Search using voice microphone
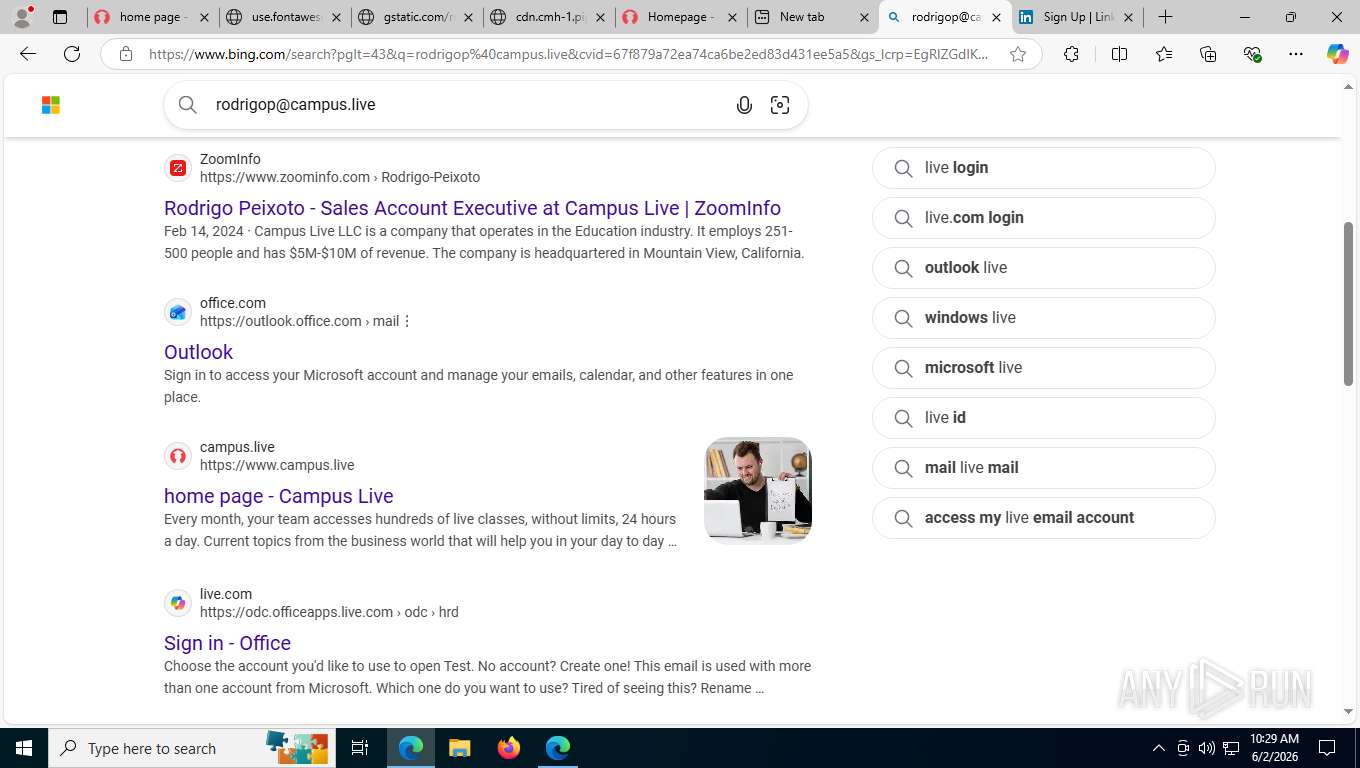 pyautogui.click(x=744, y=105)
